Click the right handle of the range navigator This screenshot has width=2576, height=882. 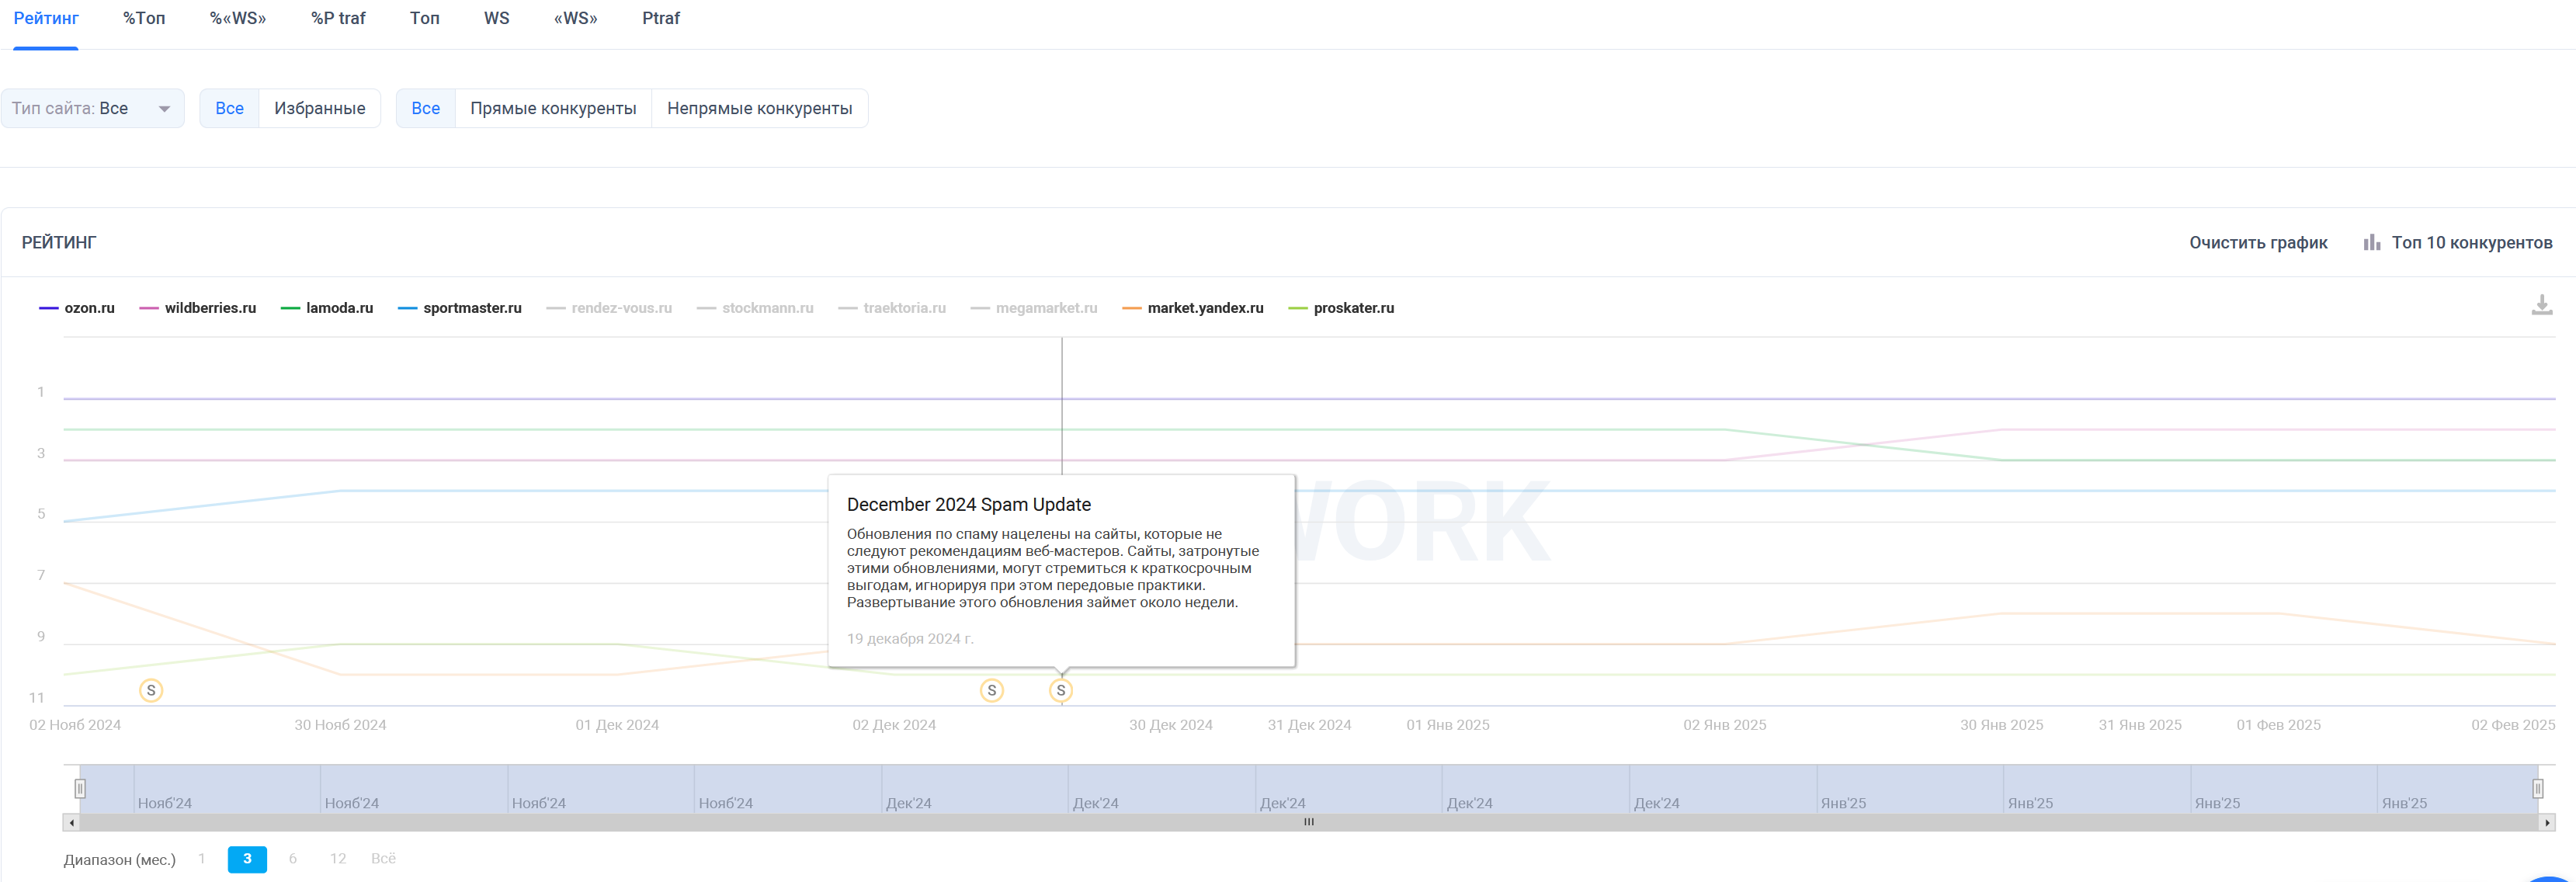click(2537, 789)
